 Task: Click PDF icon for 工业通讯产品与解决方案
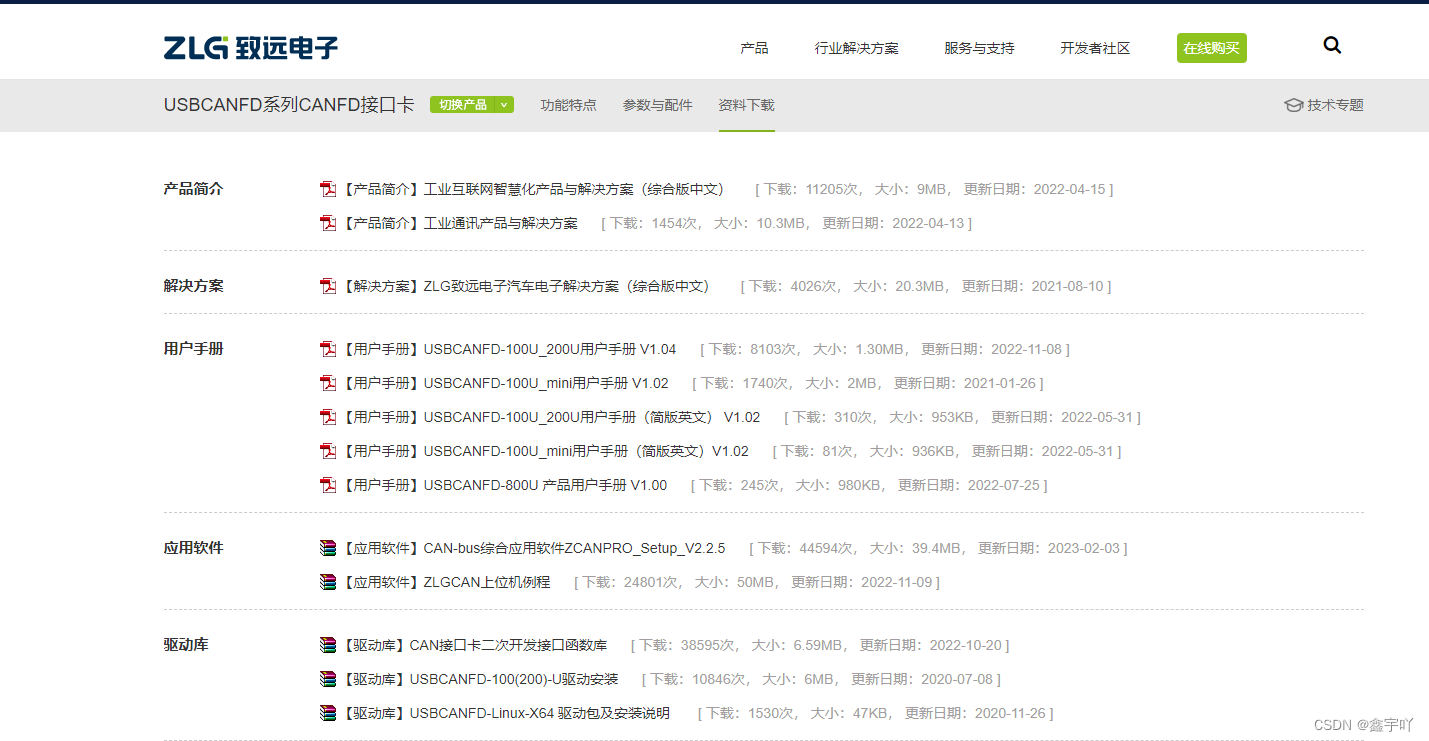328,223
